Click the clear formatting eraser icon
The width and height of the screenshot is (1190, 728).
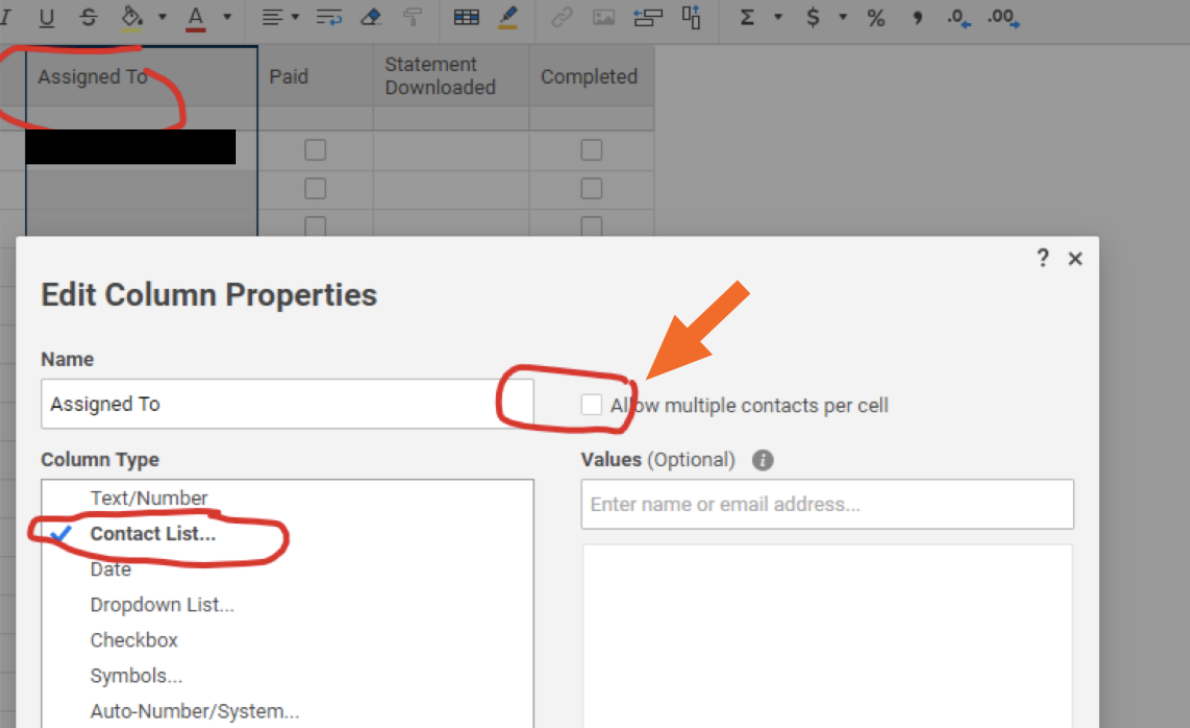pyautogui.click(x=370, y=17)
